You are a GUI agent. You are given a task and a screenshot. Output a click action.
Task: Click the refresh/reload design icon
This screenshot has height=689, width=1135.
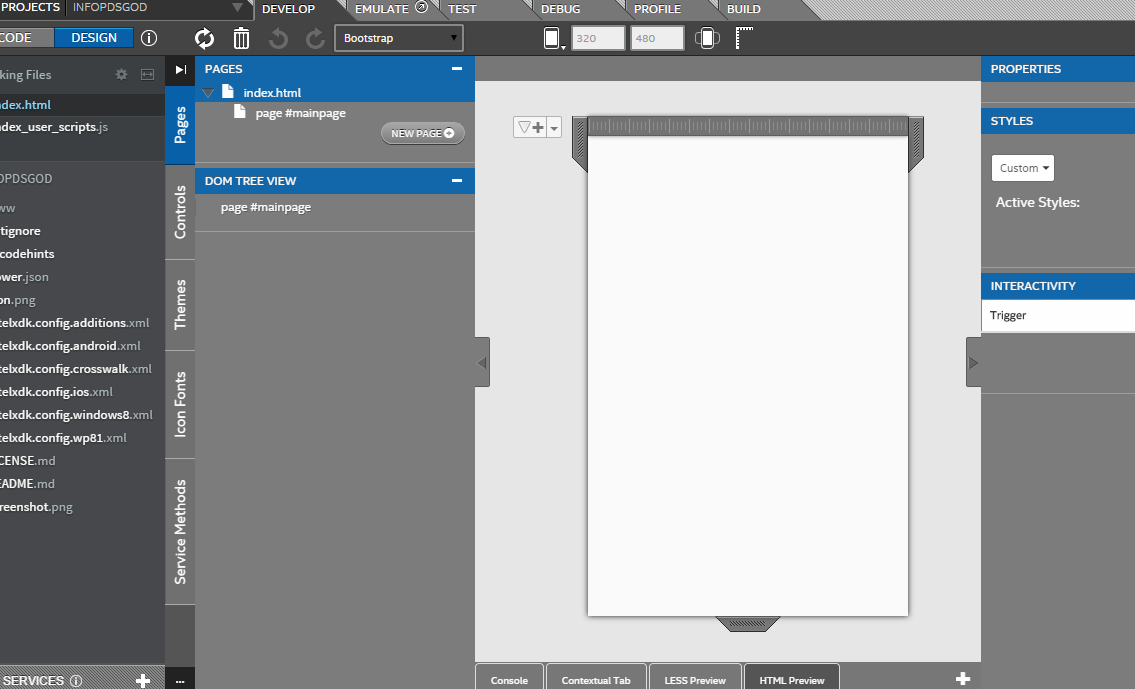coord(204,39)
